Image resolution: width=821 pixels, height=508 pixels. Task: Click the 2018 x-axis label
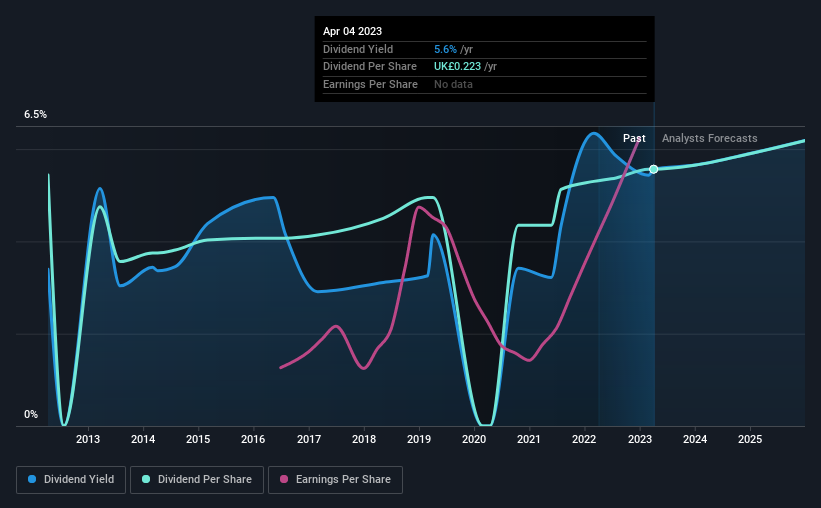pos(364,439)
